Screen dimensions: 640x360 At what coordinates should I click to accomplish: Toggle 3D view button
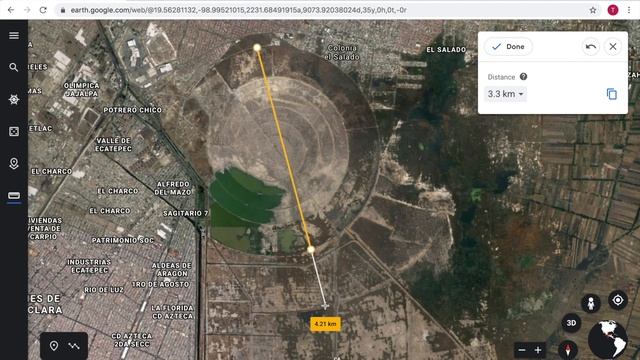[571, 323]
